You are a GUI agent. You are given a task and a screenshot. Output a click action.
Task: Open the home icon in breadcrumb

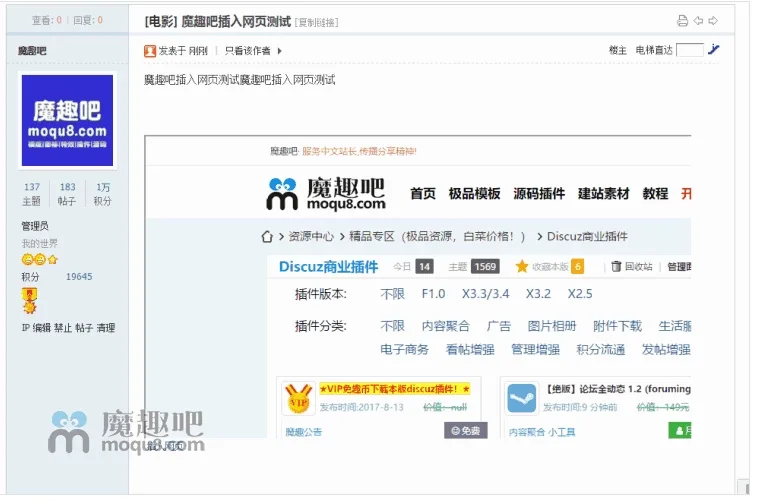267,236
